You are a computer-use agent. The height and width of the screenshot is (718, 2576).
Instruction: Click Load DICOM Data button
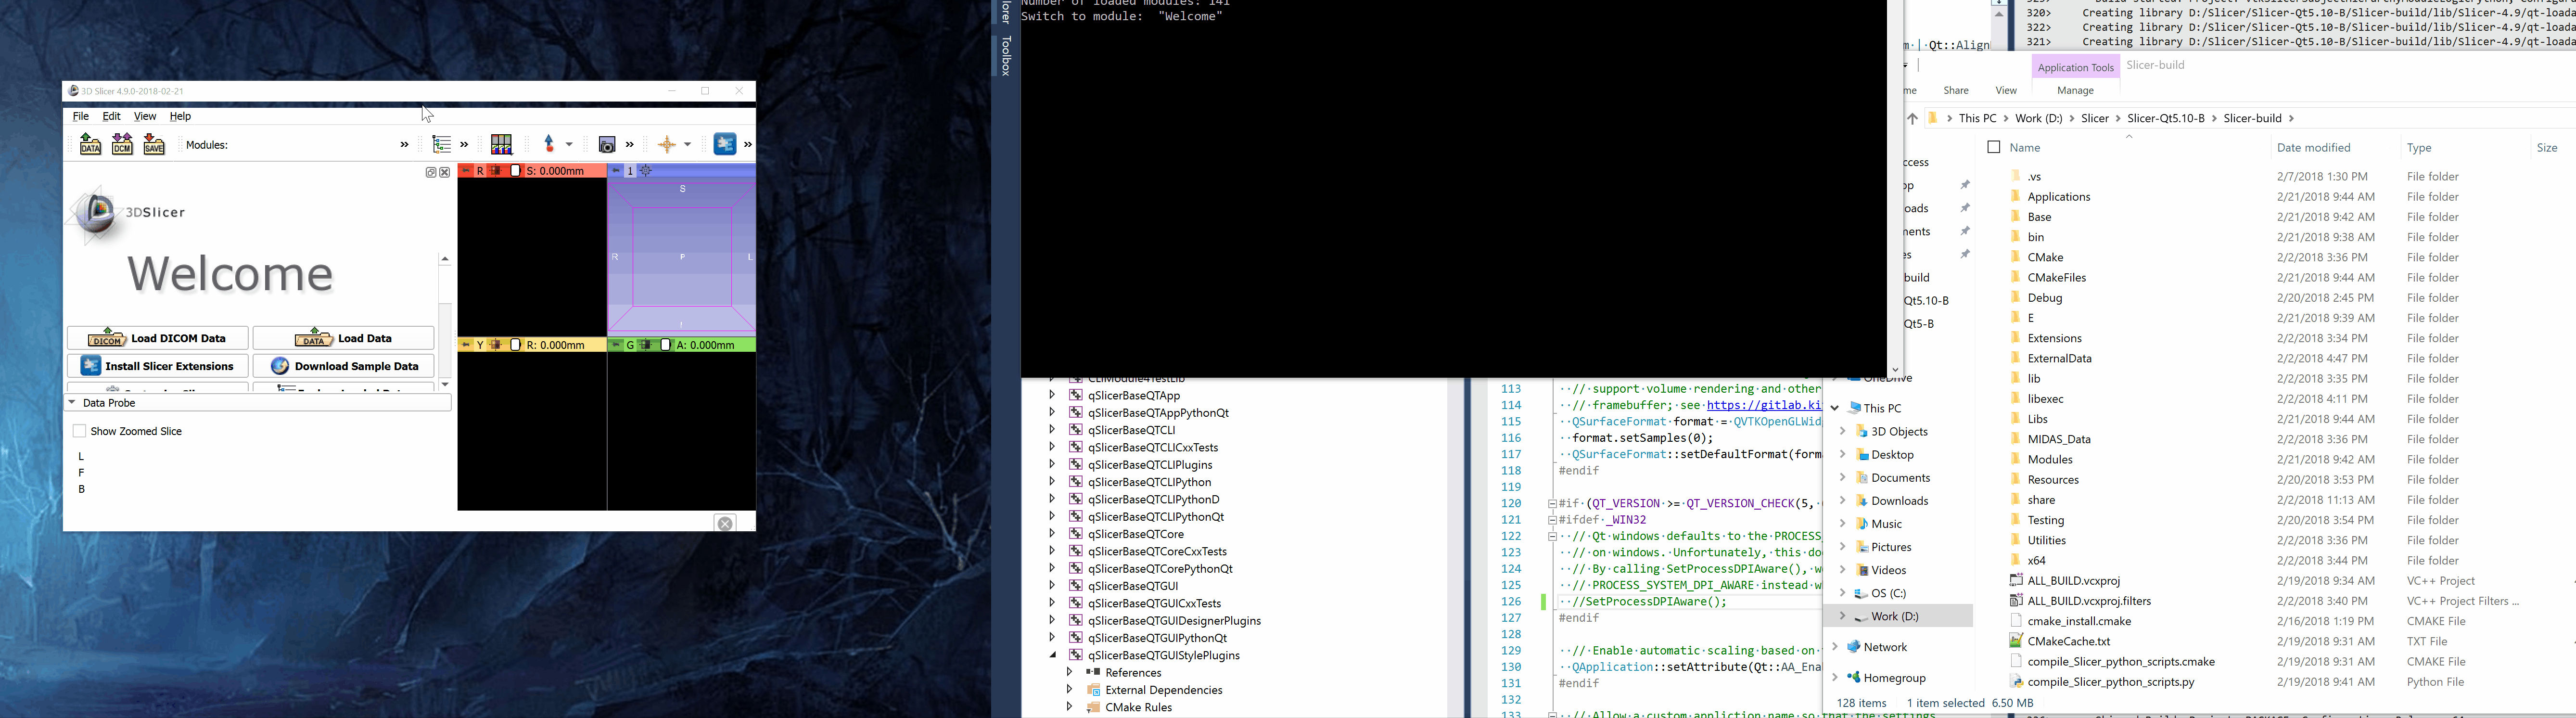coord(158,338)
